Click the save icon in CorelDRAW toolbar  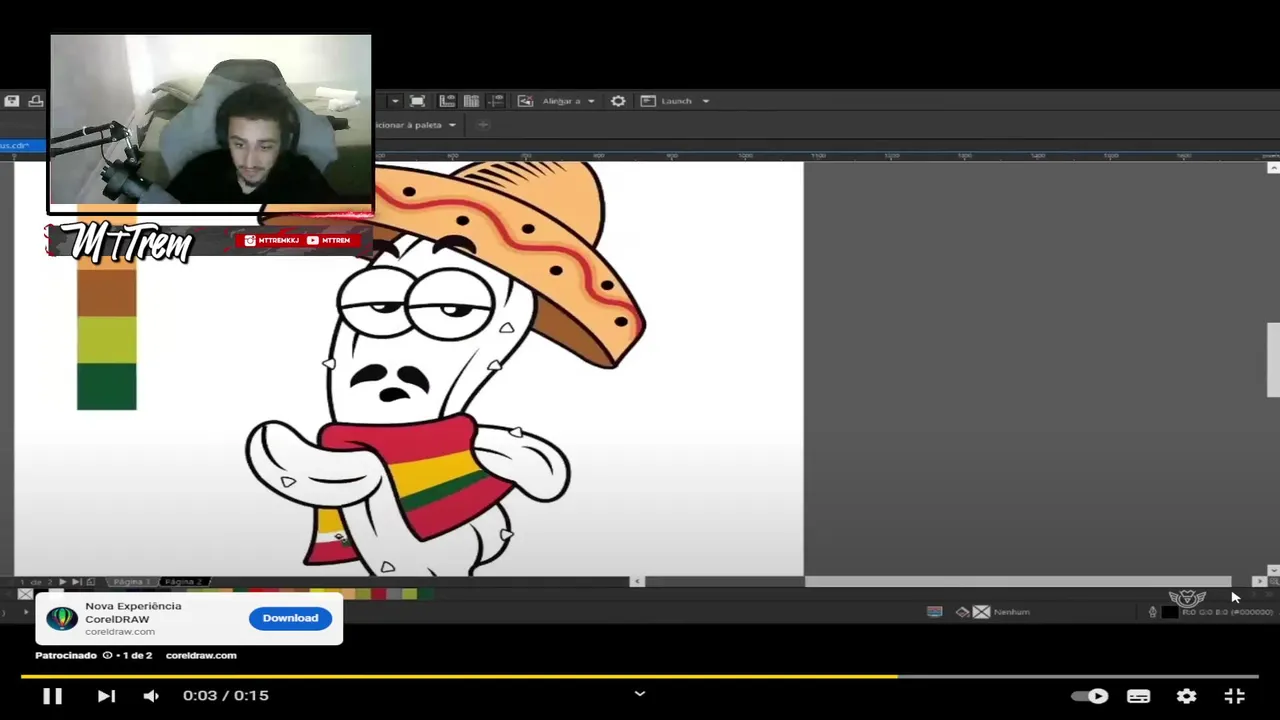coord(11,101)
